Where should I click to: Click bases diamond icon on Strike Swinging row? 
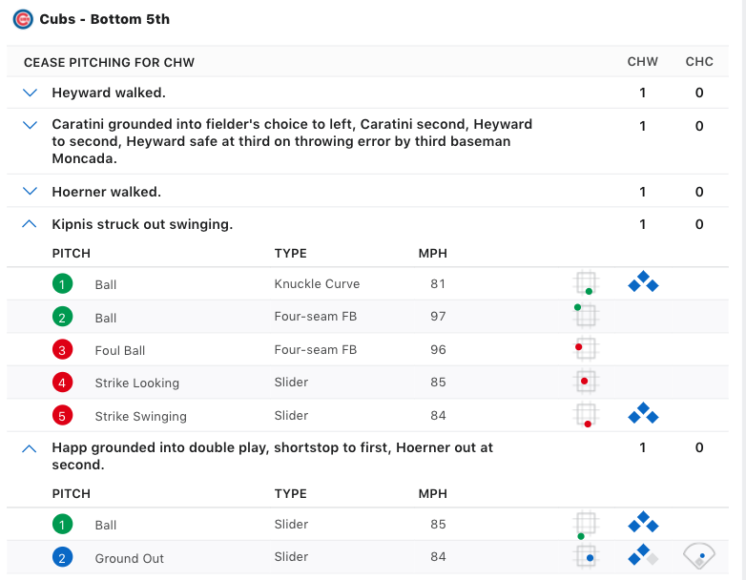tap(643, 414)
